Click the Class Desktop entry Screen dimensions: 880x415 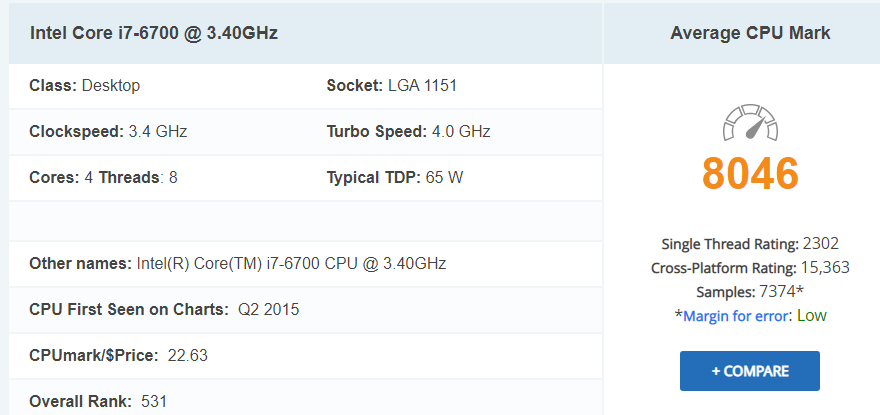(85, 85)
